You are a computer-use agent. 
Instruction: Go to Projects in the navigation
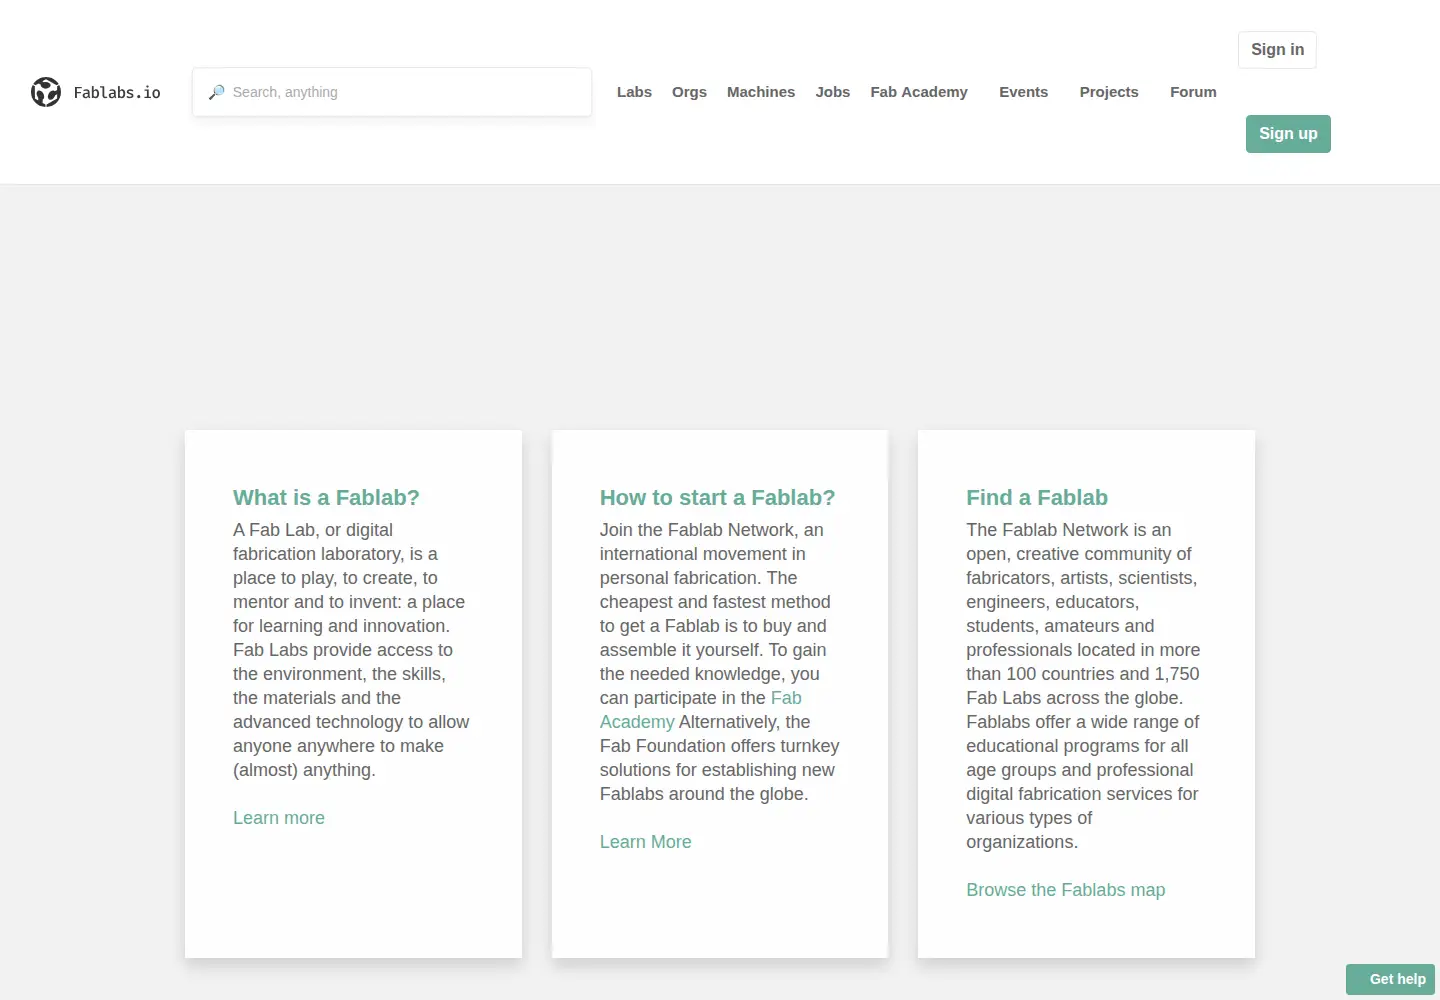1109,92
